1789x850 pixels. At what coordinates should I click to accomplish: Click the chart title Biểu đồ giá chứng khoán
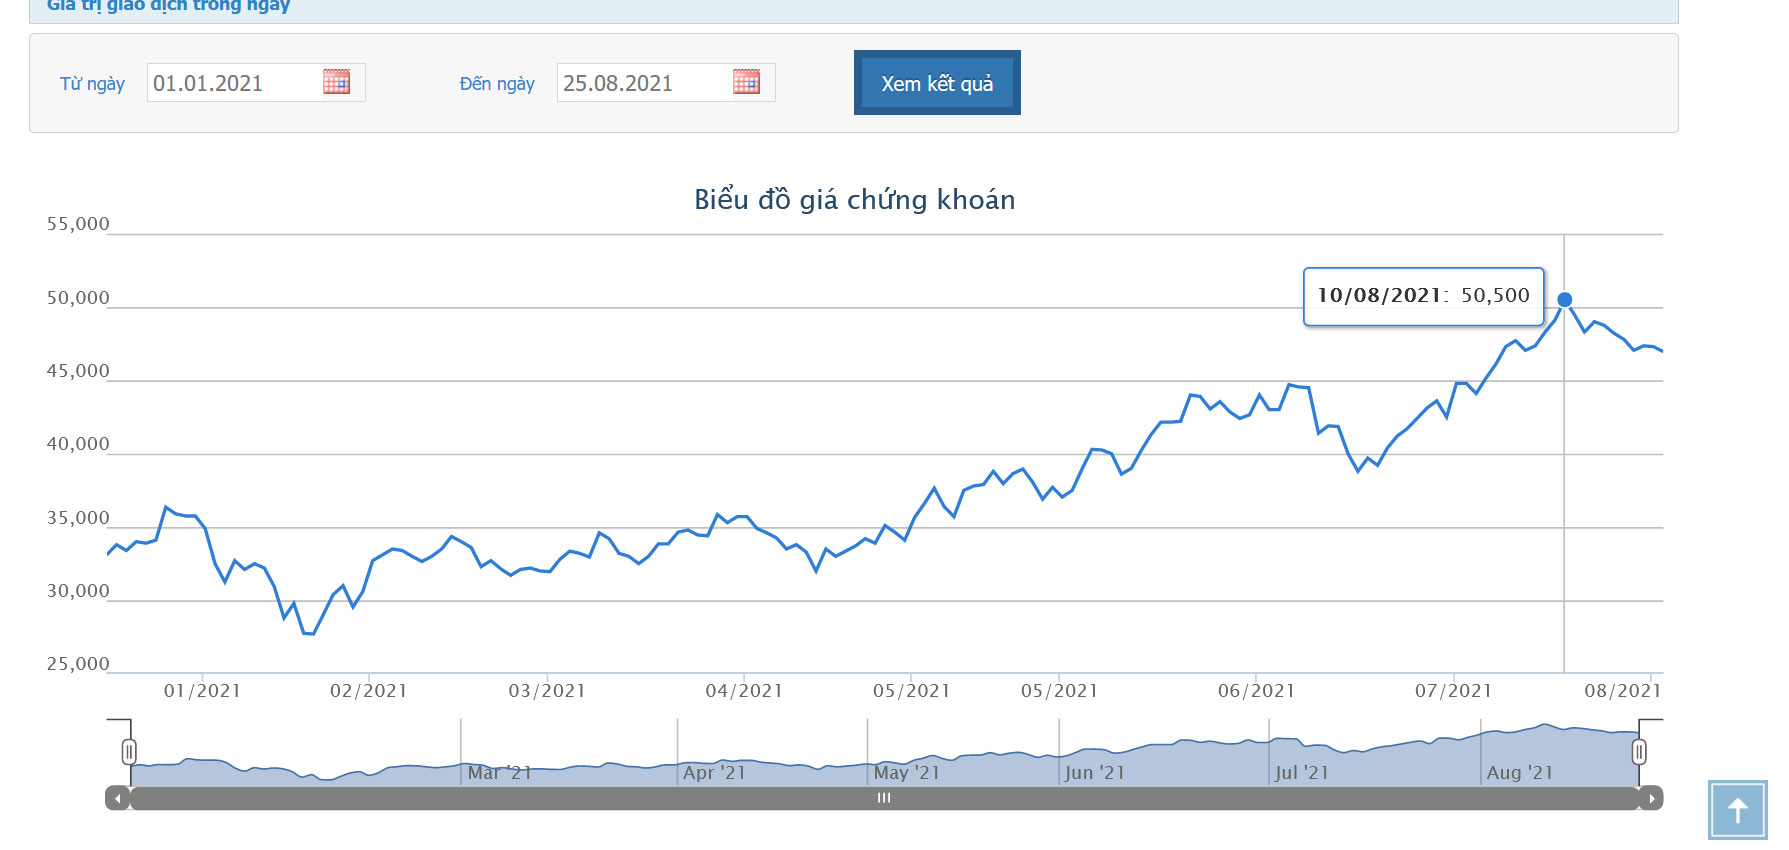click(854, 200)
